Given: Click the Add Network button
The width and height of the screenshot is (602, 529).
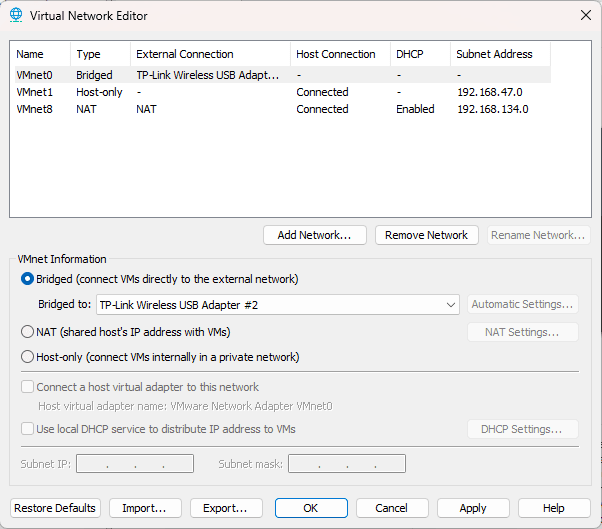Looking at the screenshot, I should click(x=315, y=235).
